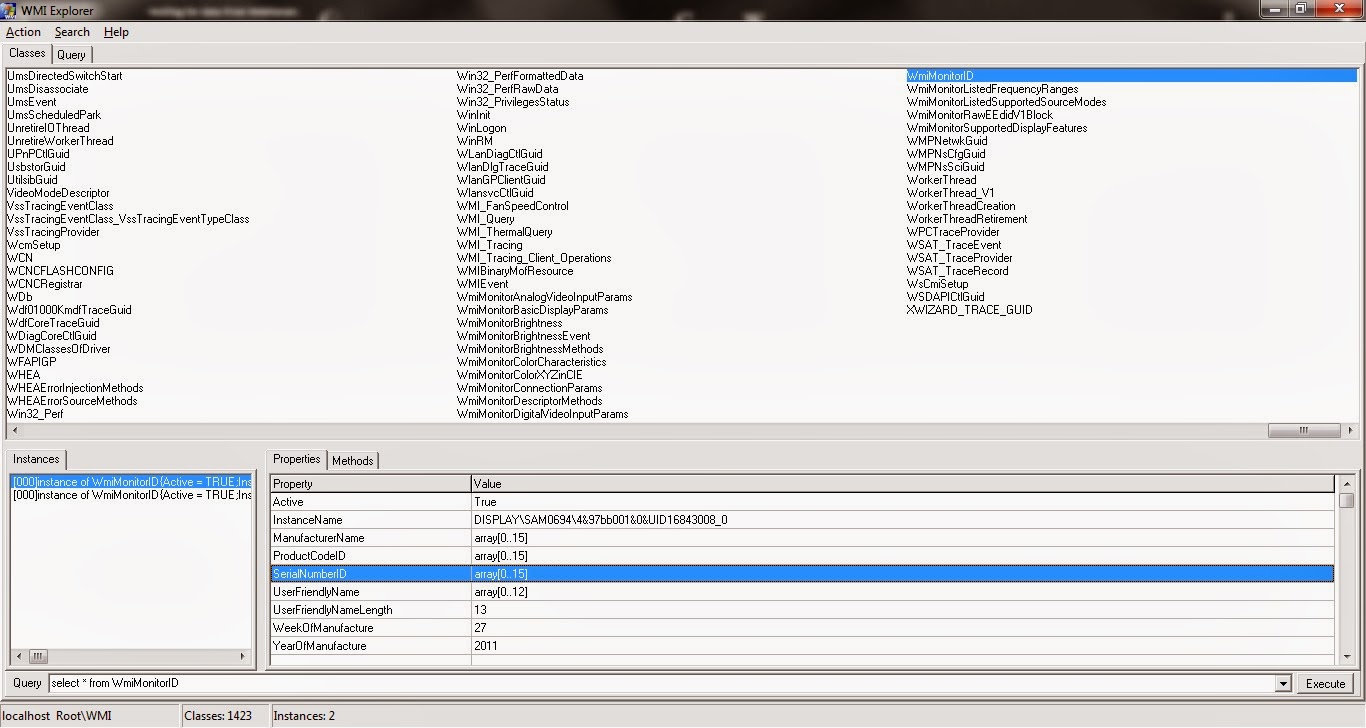Select the VideoModeDescriptor class
The width and height of the screenshot is (1366, 728).
[58, 193]
